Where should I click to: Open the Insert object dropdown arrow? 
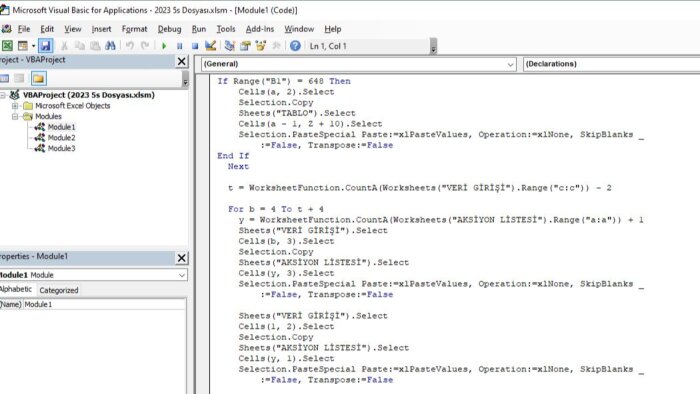(33, 46)
